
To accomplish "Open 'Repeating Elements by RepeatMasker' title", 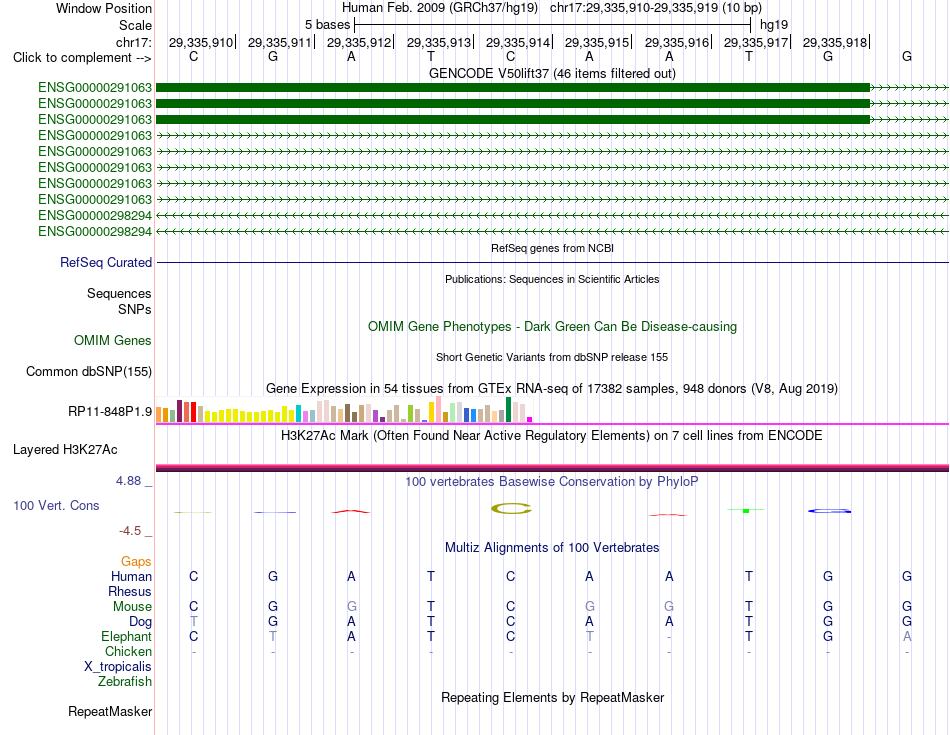I will pyautogui.click(x=552, y=698).
